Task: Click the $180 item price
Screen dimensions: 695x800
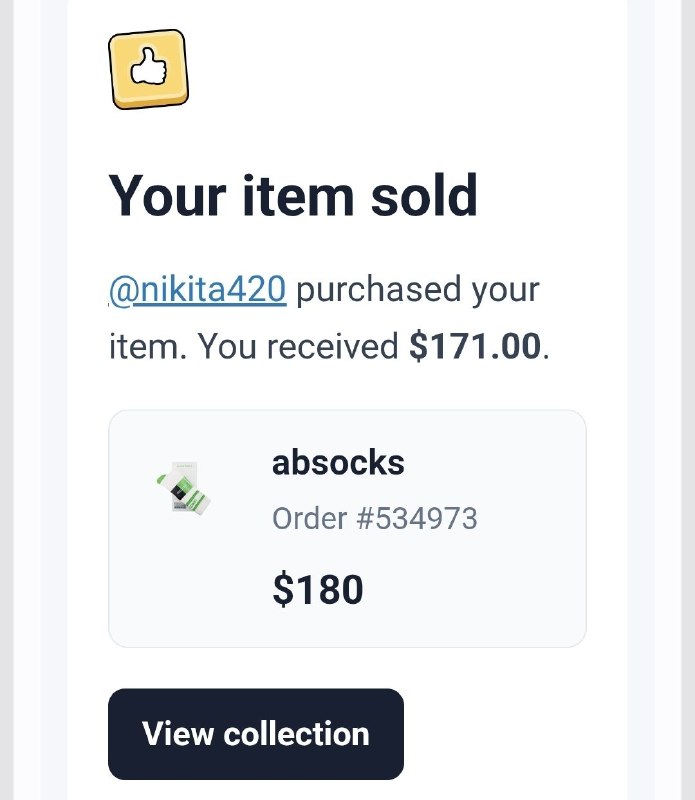Action: pyautogui.click(x=317, y=589)
